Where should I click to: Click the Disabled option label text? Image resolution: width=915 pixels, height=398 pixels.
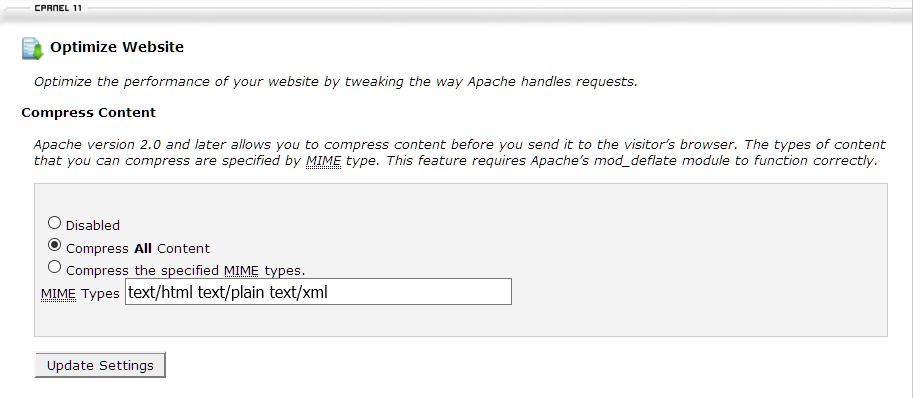[93, 225]
